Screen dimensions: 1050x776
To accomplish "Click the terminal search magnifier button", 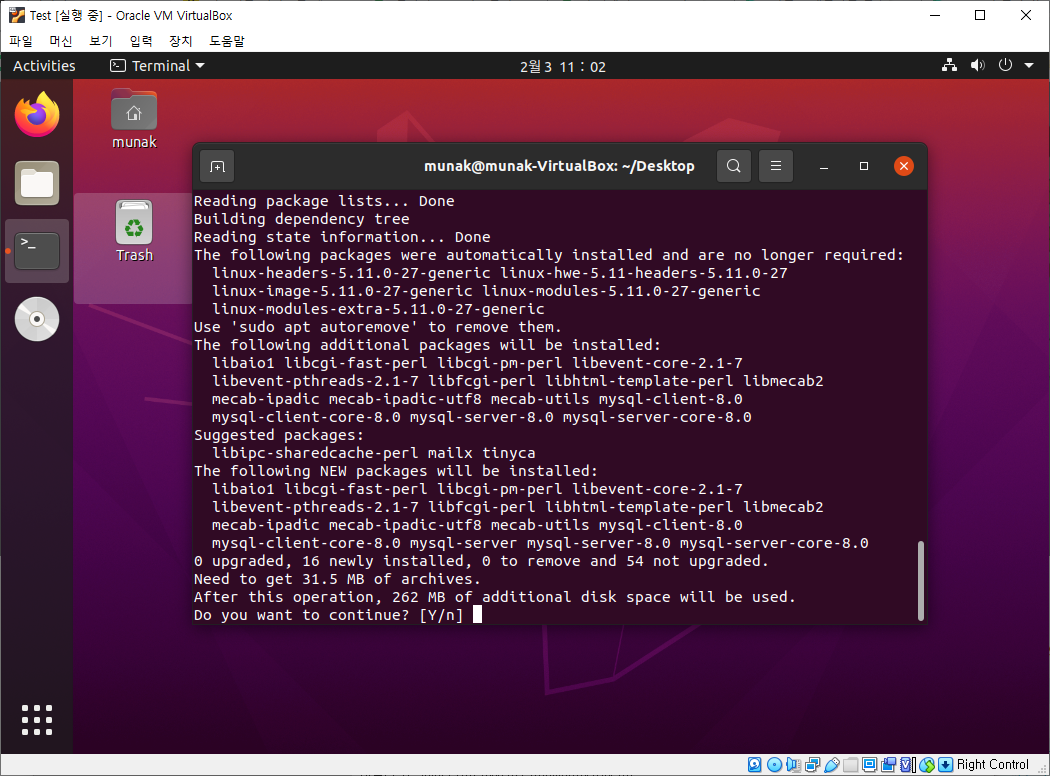I will (733, 166).
